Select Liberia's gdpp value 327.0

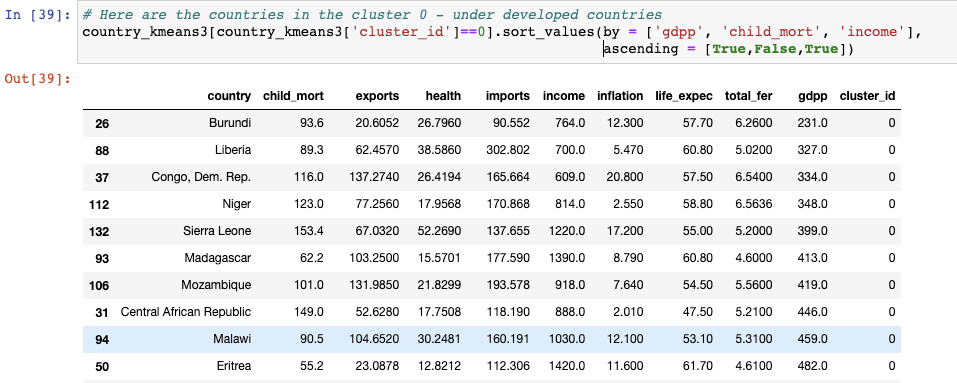[812, 149]
